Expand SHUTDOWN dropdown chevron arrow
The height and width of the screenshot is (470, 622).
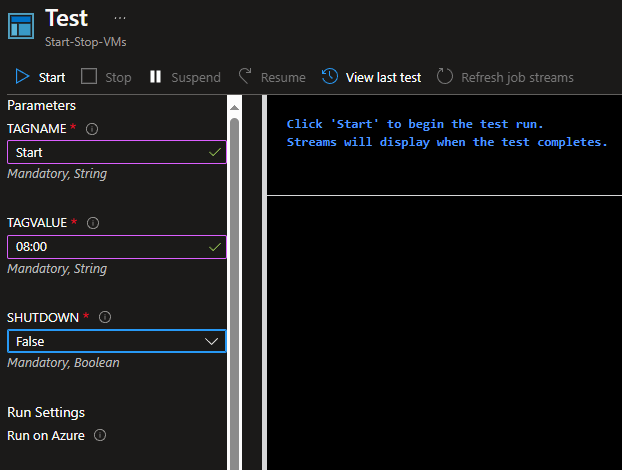[x=211, y=341]
